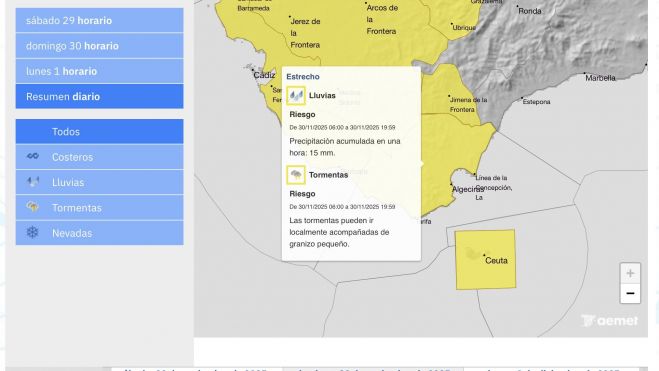659x371 pixels.
Task: Click the Jimena de la Frontera label
Action: point(468,105)
